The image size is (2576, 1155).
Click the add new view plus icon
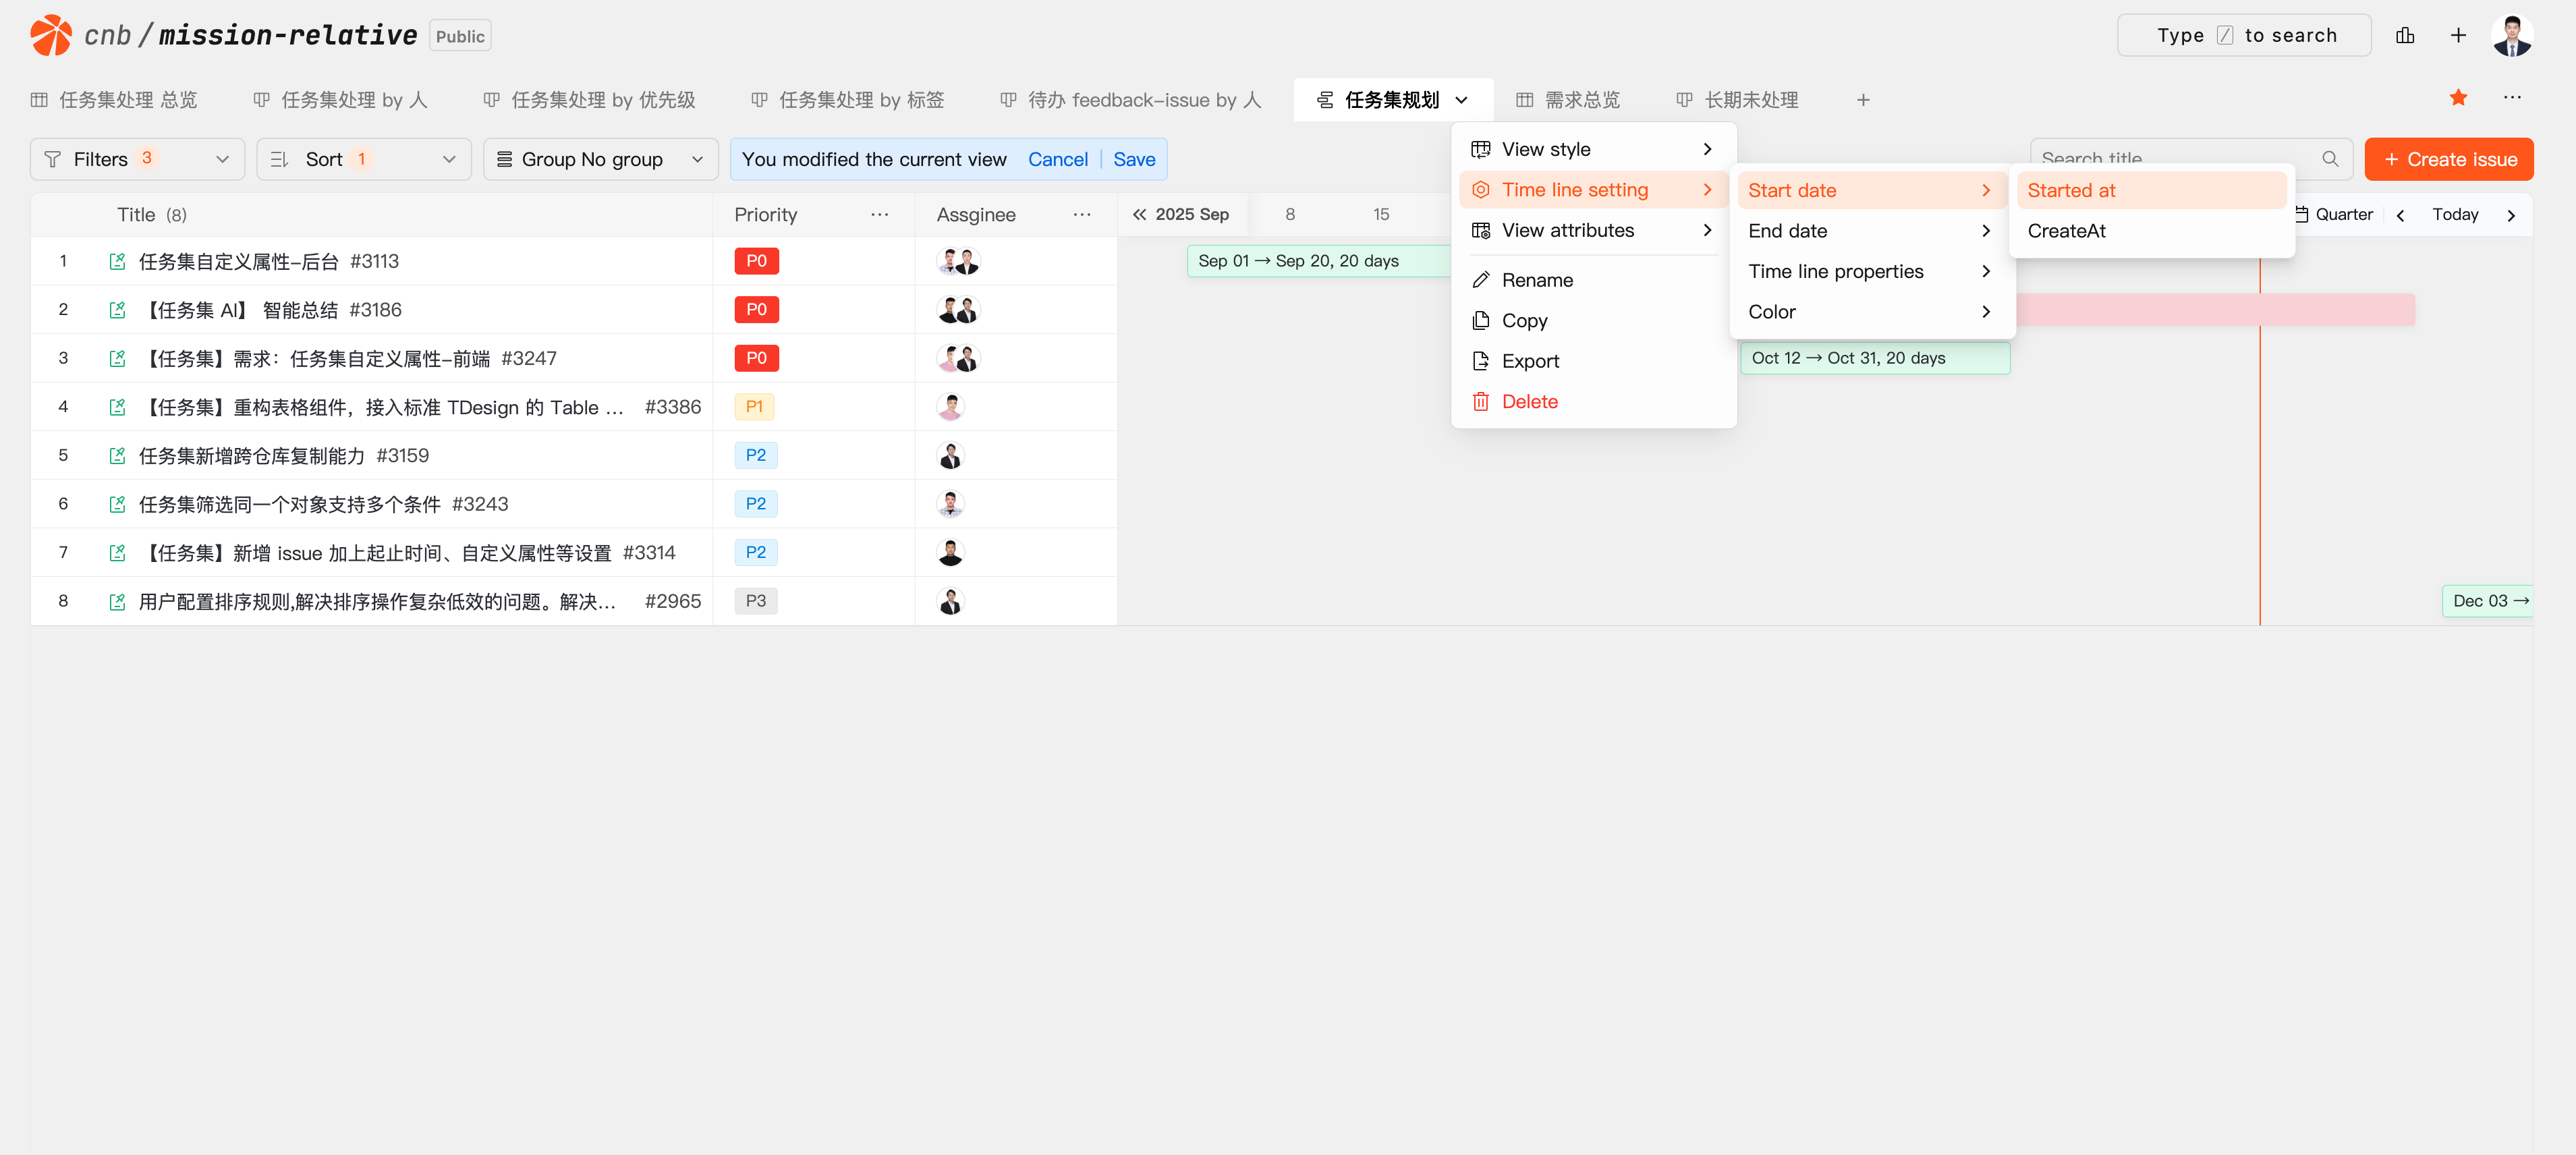coord(1862,100)
